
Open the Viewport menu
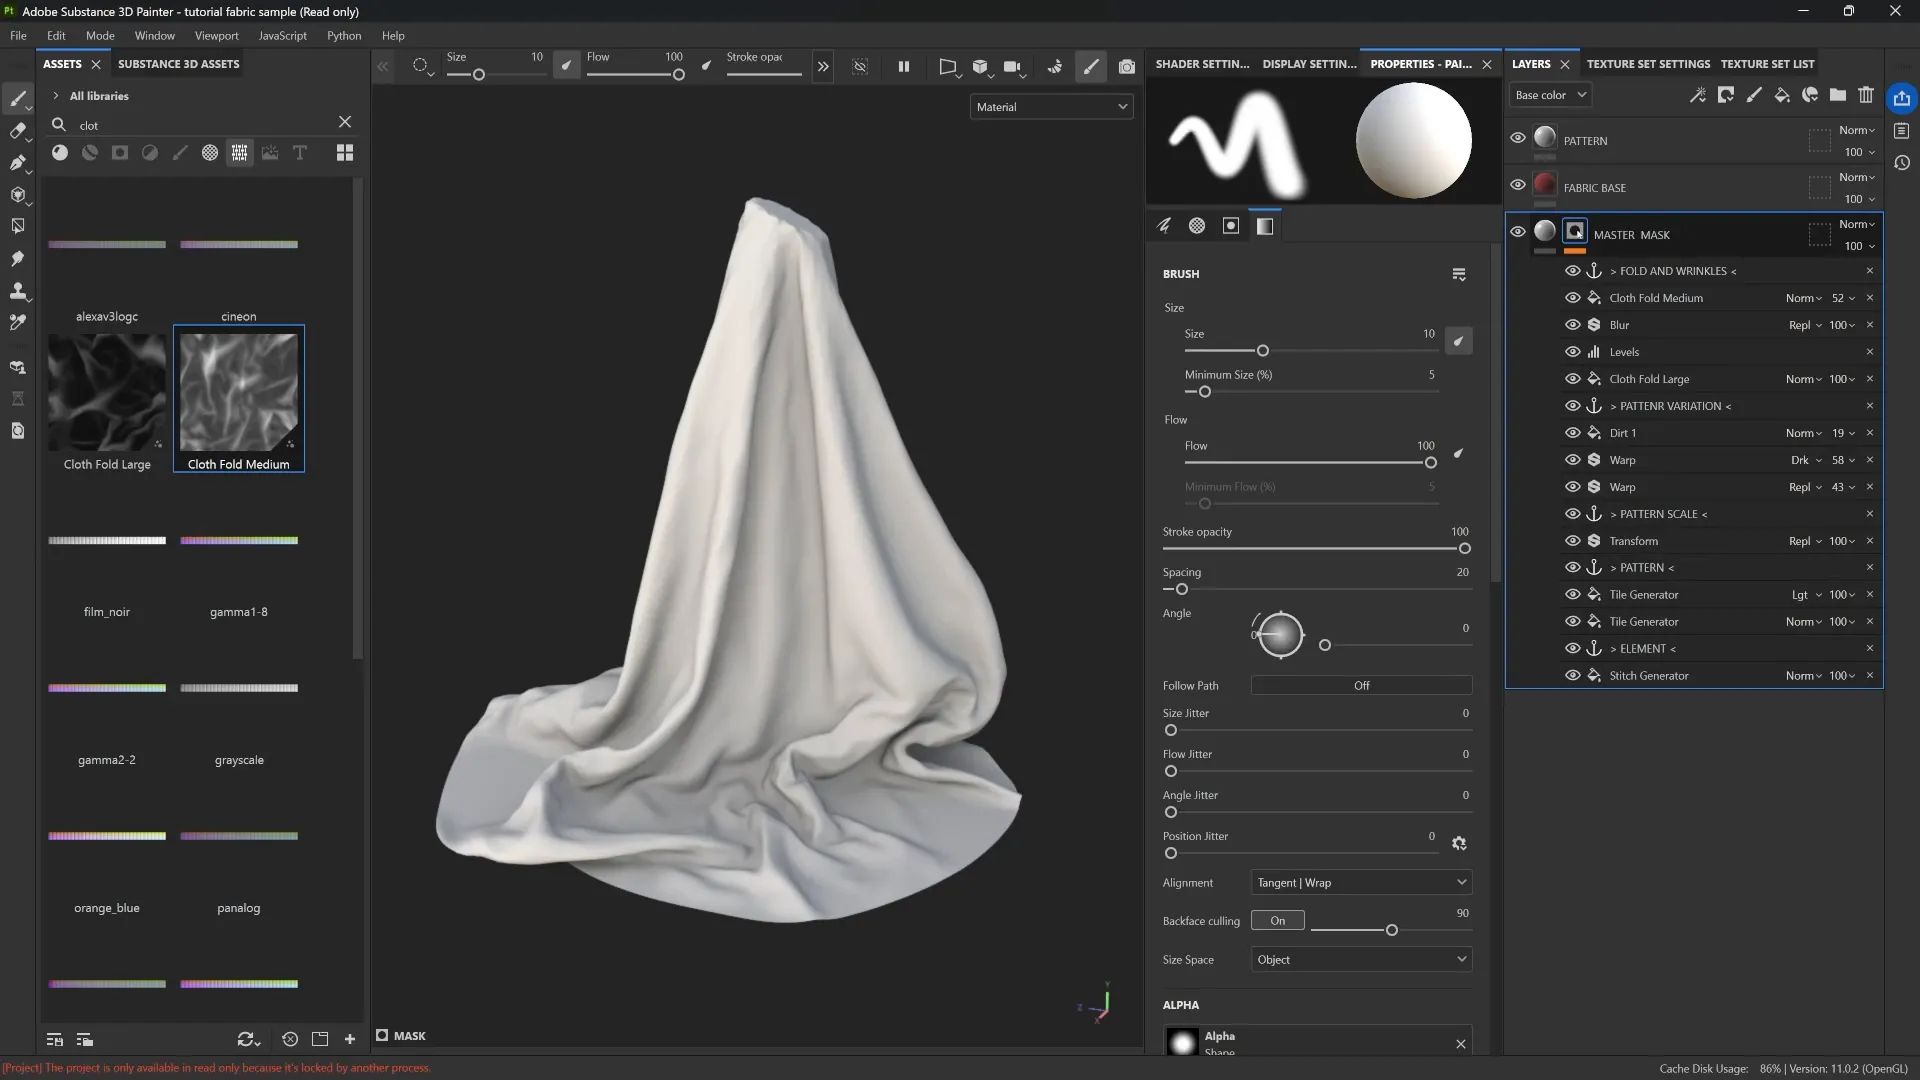[216, 36]
